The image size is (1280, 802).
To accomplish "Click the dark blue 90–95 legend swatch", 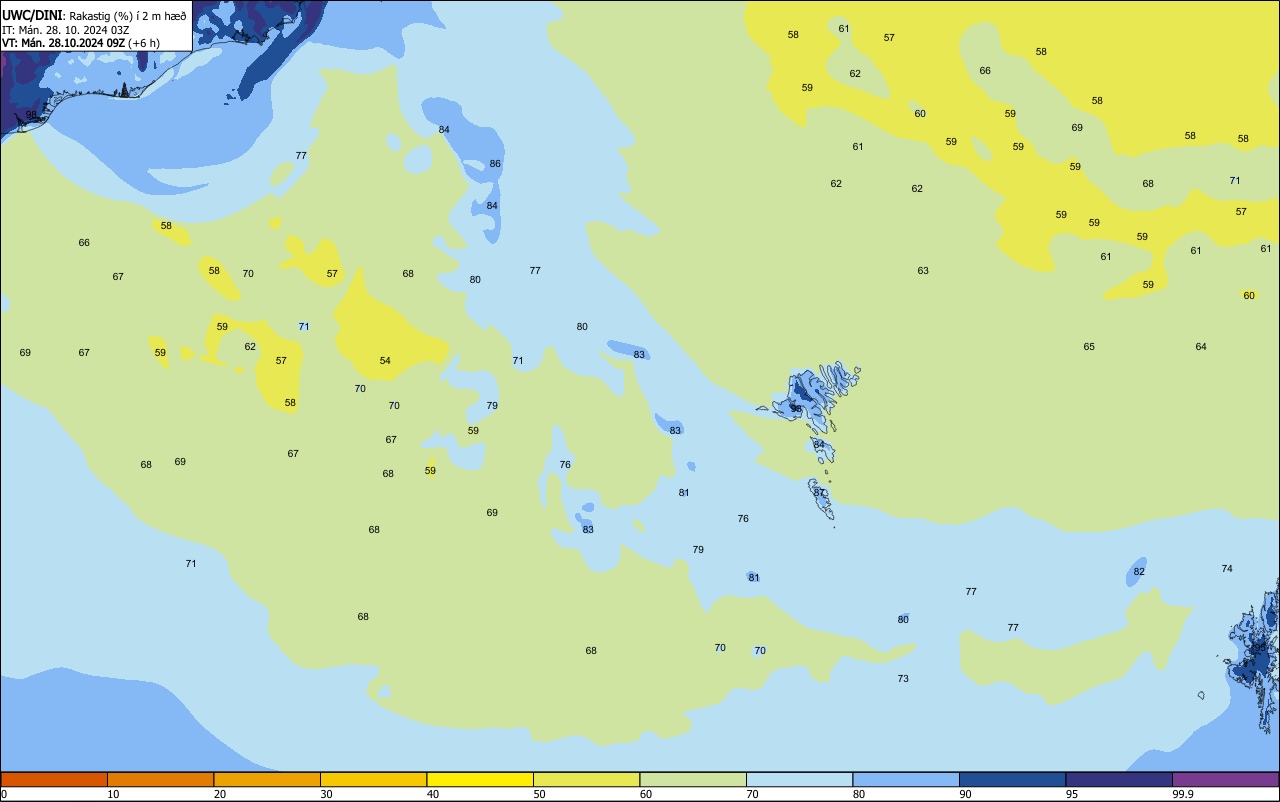I will point(1012,779).
